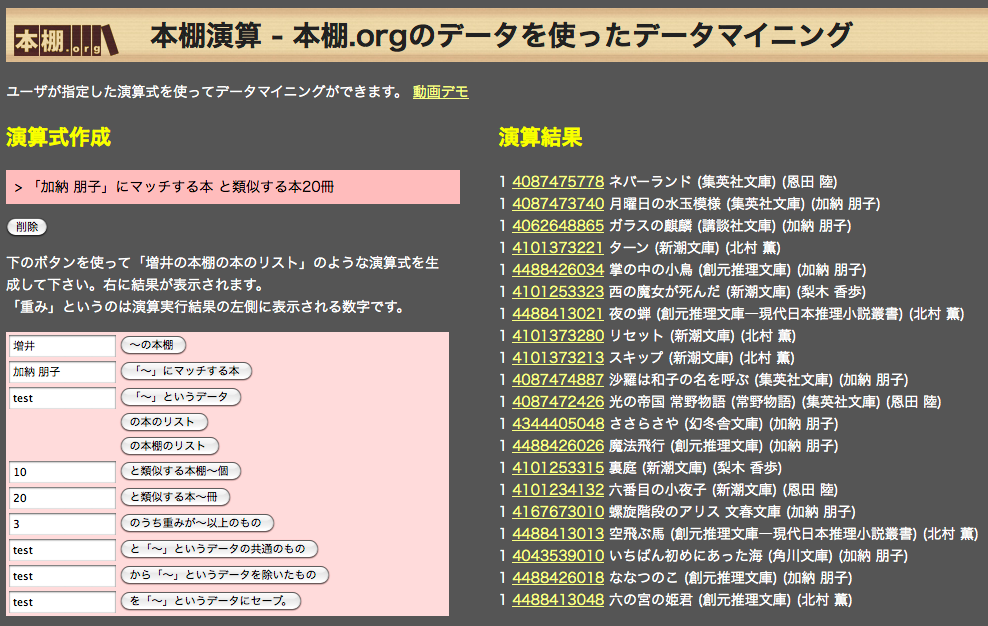Click the 演算式作成 heading
The width and height of the screenshot is (988, 626).
[x=59, y=137]
